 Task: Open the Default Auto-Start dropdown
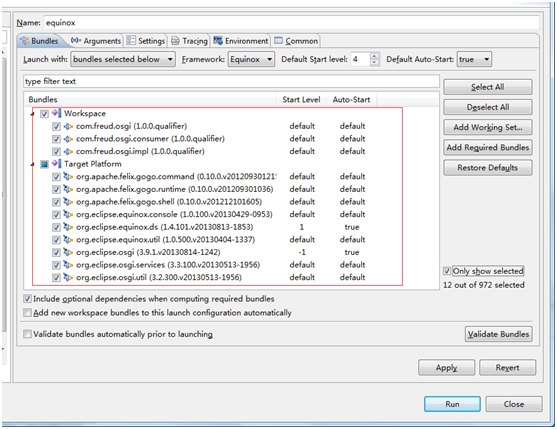474,59
